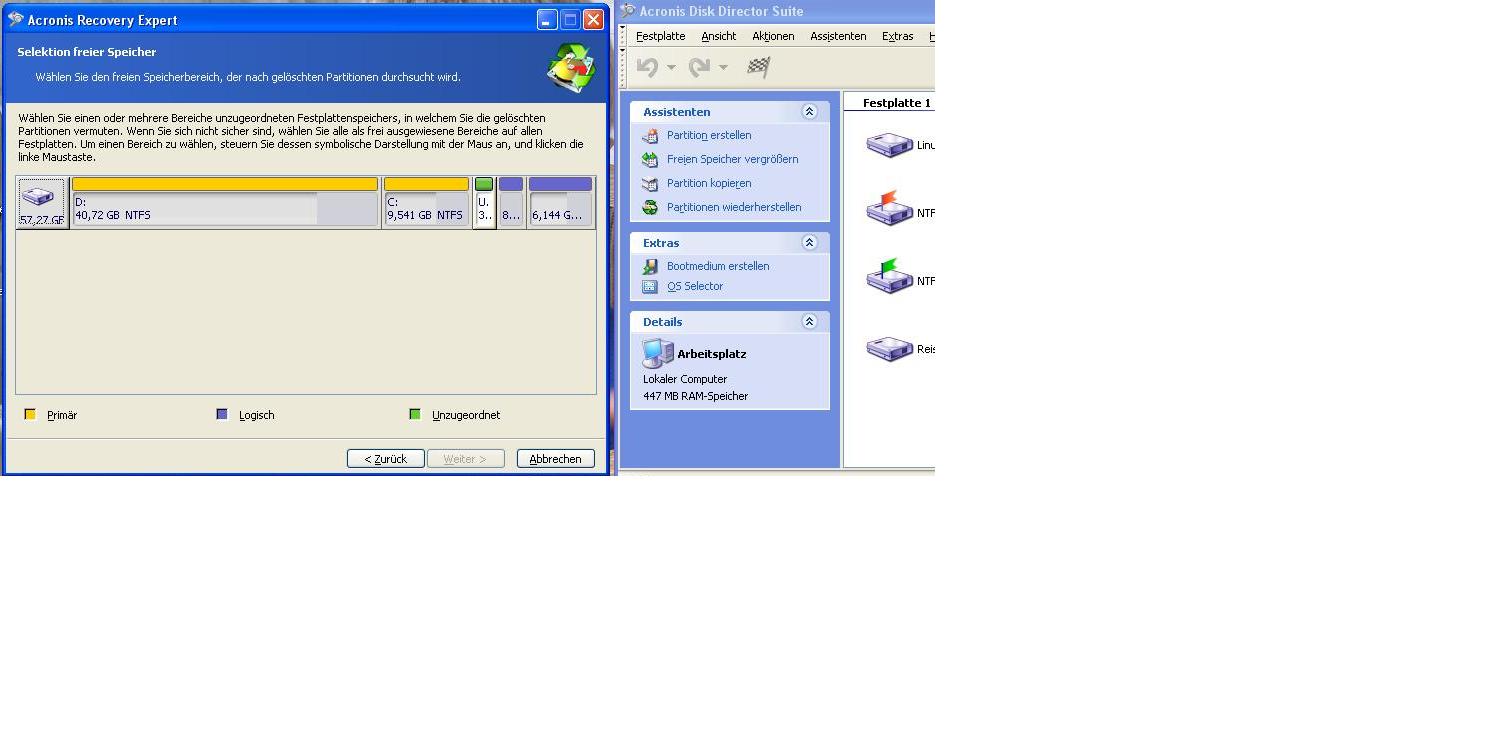Select the 6,144 GB logical partition
Viewport: 1512px width, 756px height.
[560, 203]
